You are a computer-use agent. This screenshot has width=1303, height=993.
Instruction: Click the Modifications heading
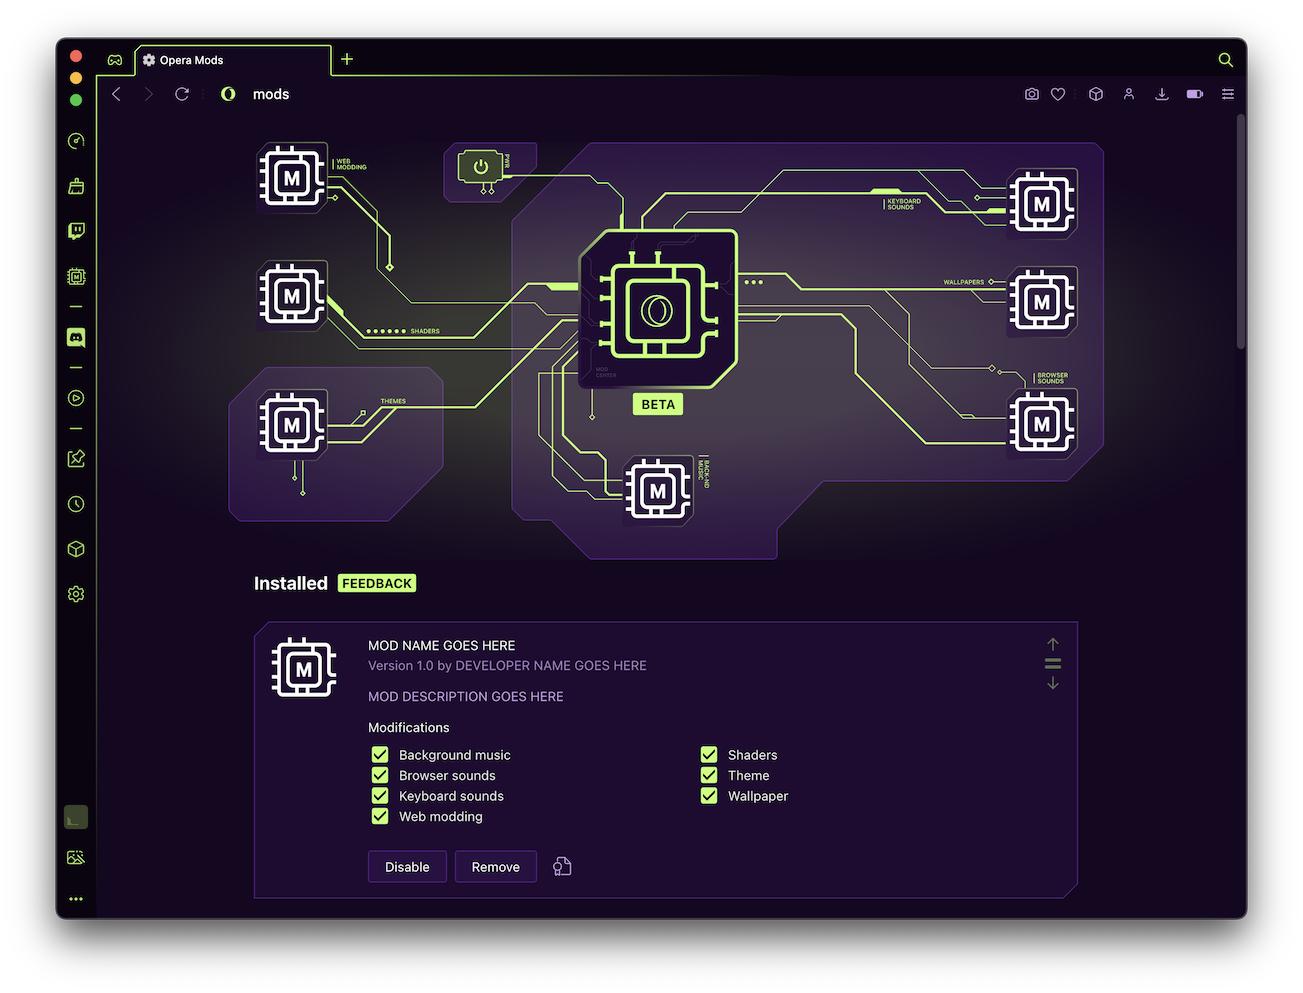click(409, 728)
